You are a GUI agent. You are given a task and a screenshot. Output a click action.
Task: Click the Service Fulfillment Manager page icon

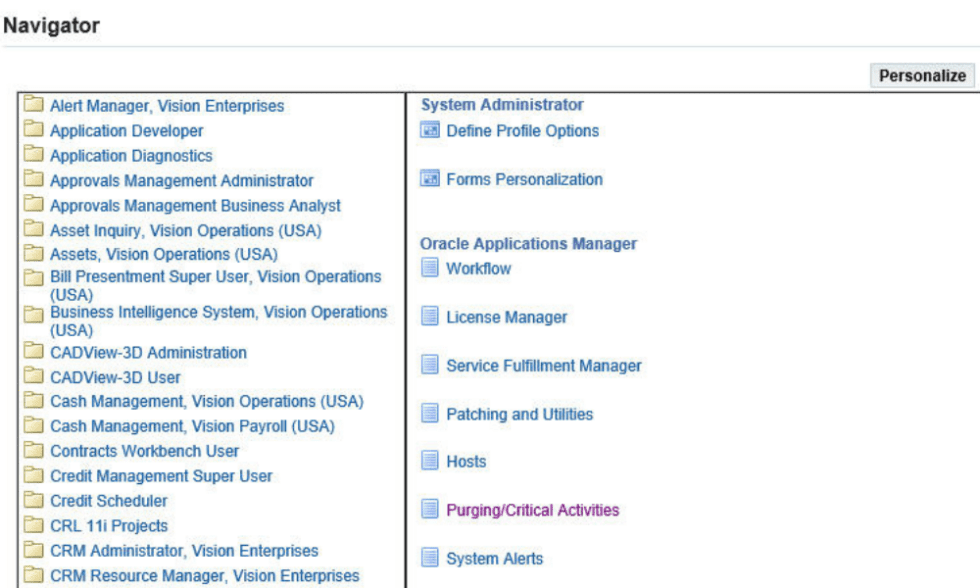(x=430, y=366)
